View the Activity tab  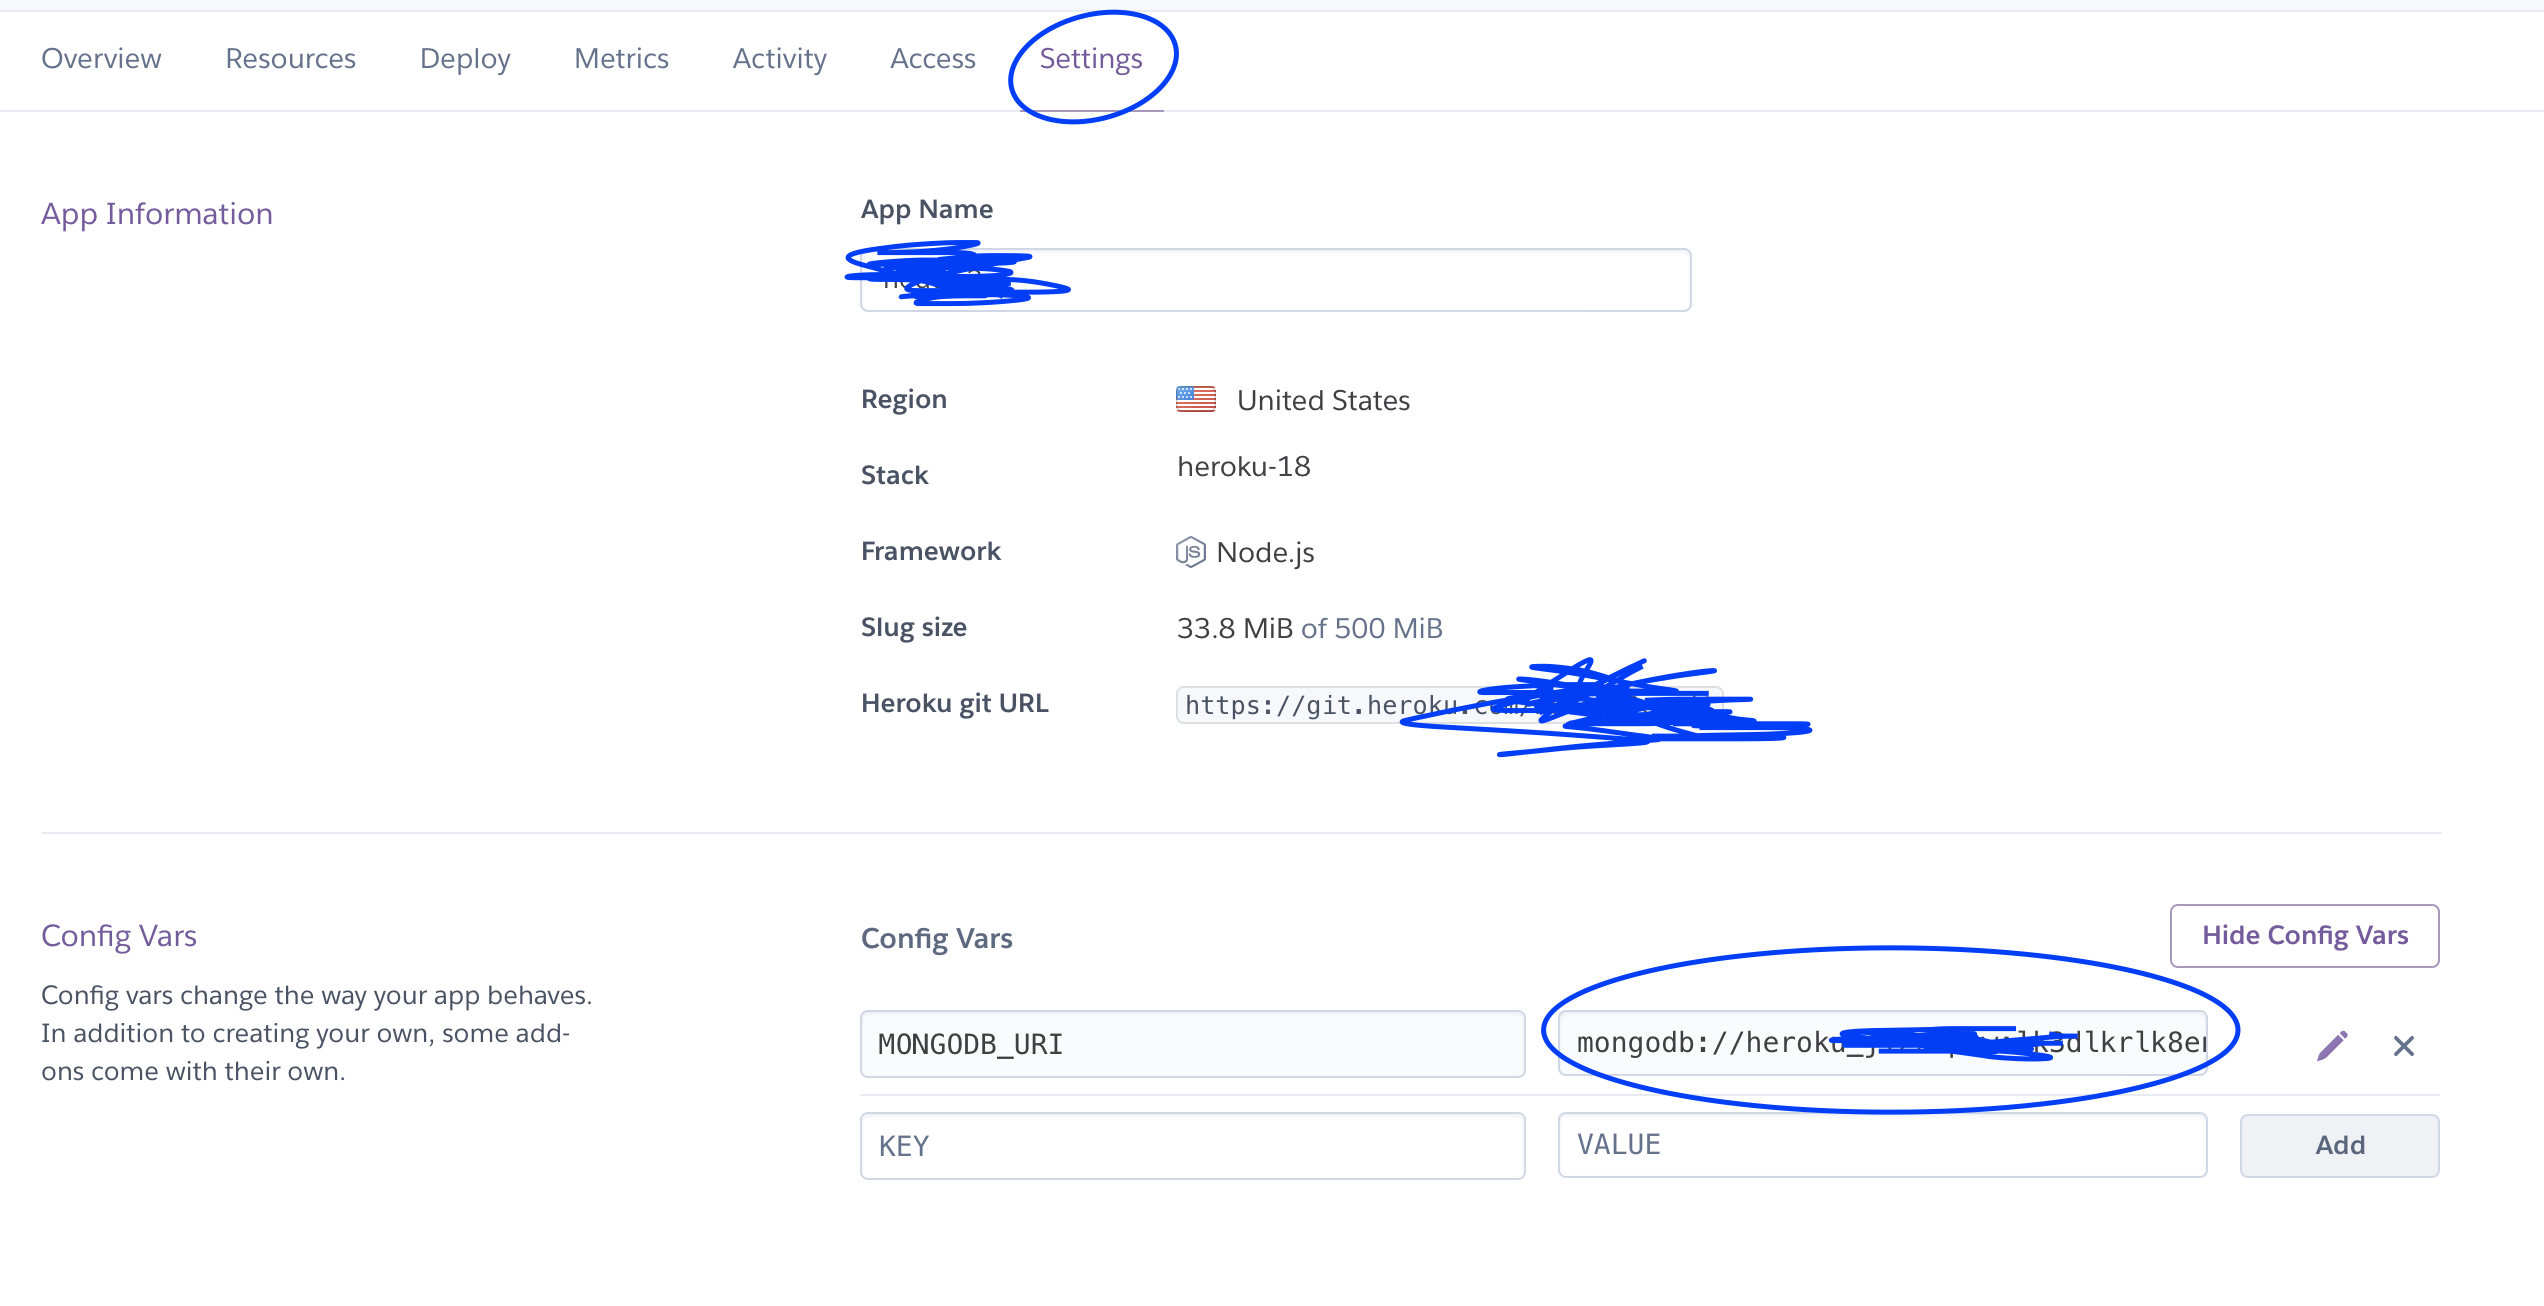tap(779, 59)
